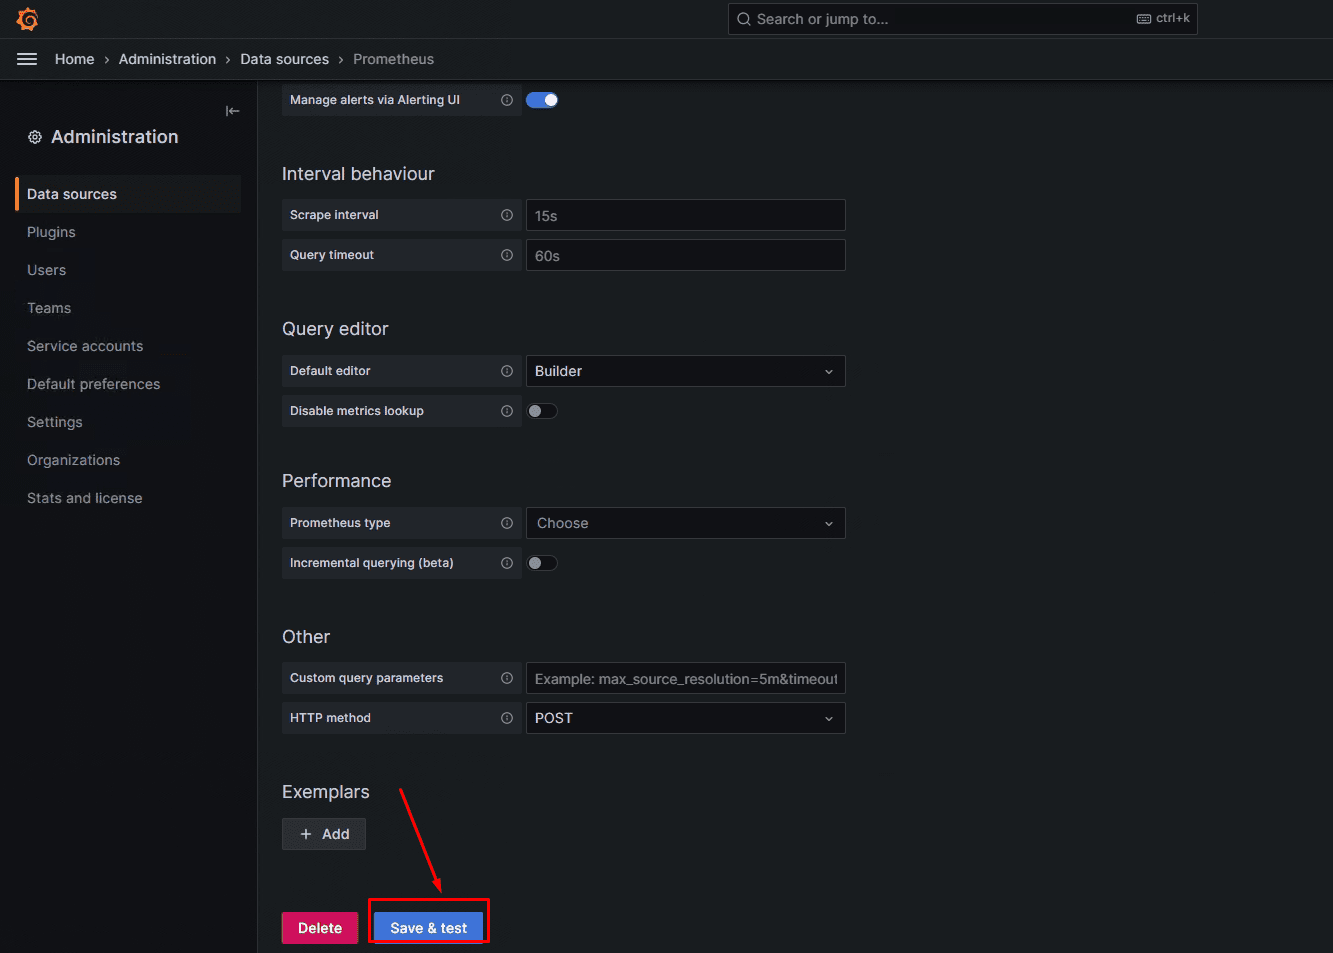Image resolution: width=1333 pixels, height=953 pixels.
Task: Add an exemplar with the Add button
Action: pos(324,834)
